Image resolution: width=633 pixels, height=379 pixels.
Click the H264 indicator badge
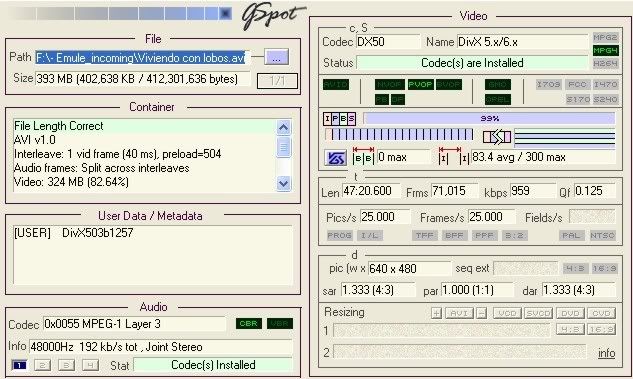(605, 63)
